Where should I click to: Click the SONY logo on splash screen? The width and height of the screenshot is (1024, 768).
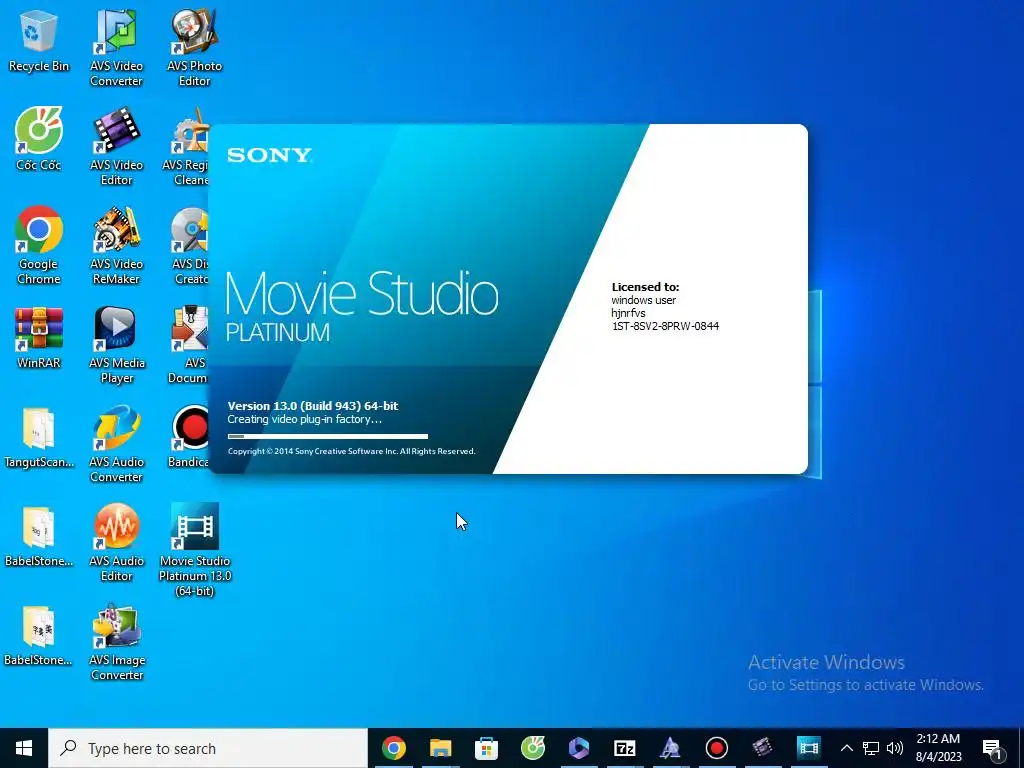click(x=269, y=155)
